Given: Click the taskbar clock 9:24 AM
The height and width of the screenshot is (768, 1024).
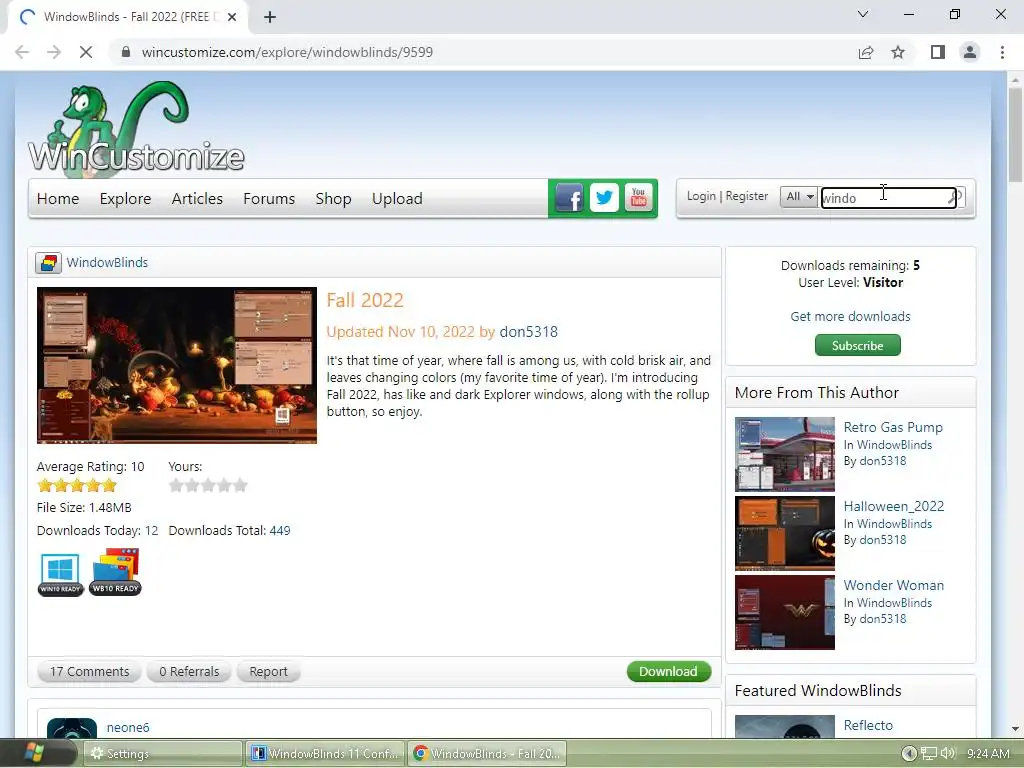Looking at the screenshot, I should click(988, 754).
